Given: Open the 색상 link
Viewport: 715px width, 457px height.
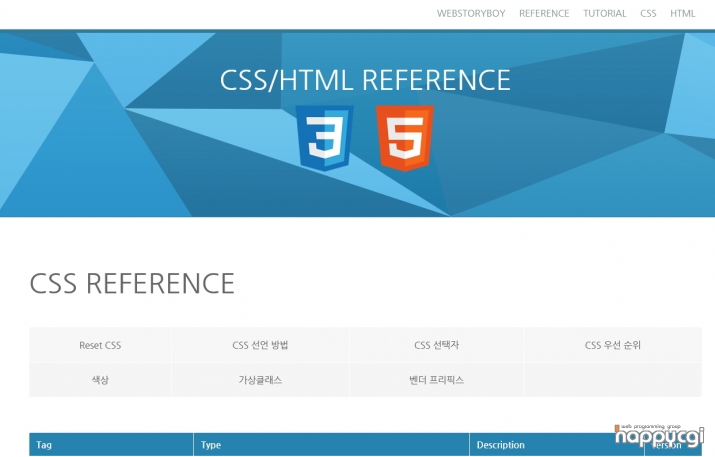Looking at the screenshot, I should (x=100, y=380).
